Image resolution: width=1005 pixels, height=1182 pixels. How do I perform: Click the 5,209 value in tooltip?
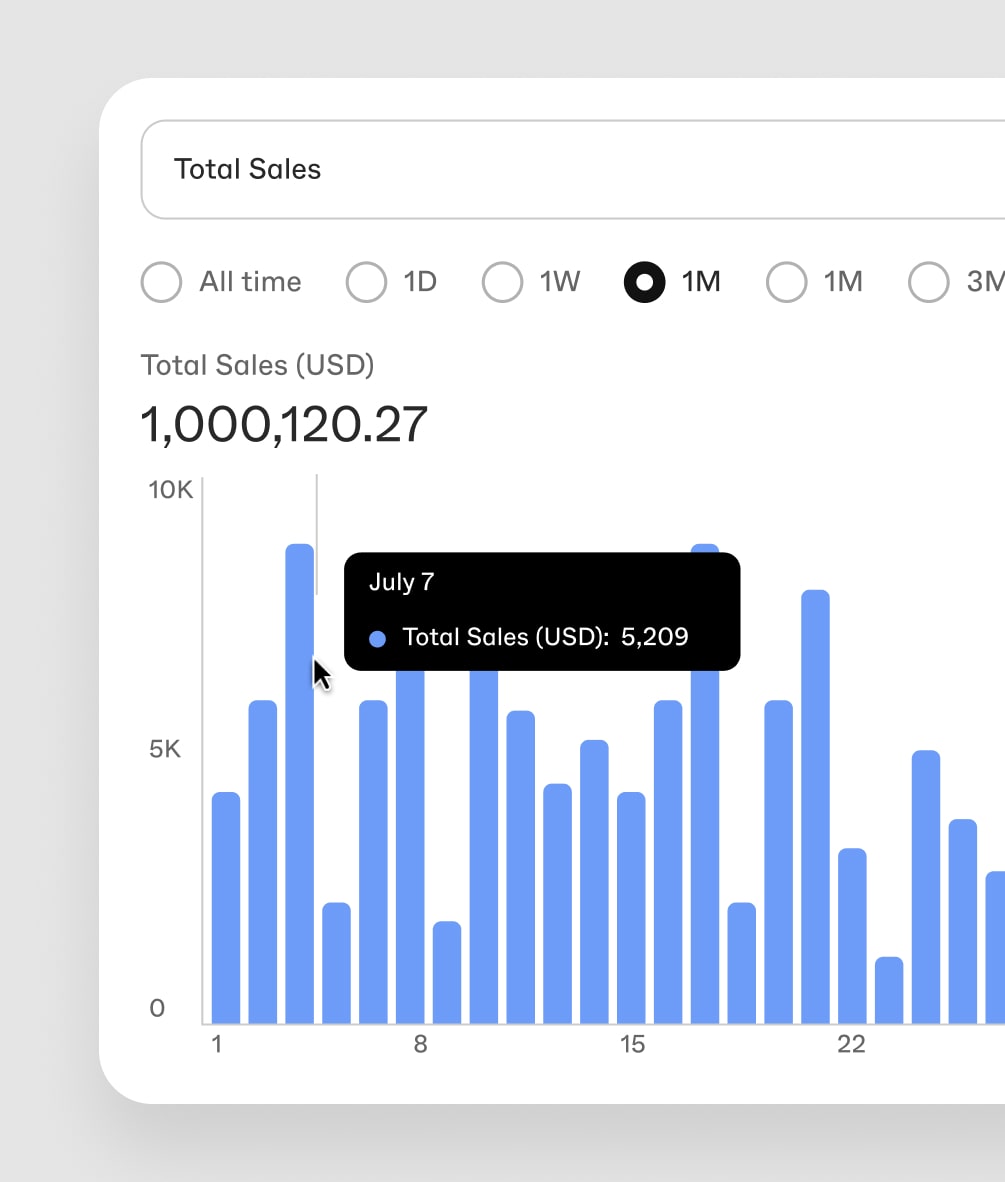coord(654,637)
